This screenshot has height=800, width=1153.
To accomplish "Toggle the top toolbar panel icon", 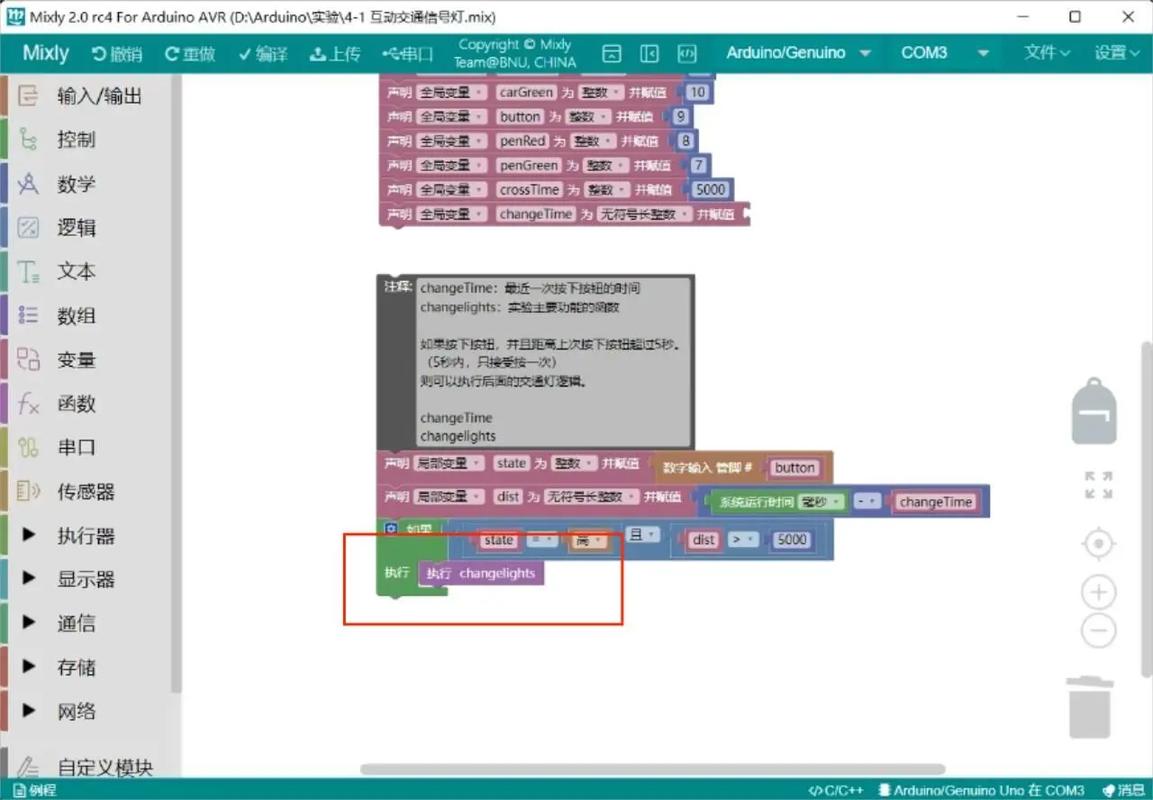I will (x=611, y=53).
